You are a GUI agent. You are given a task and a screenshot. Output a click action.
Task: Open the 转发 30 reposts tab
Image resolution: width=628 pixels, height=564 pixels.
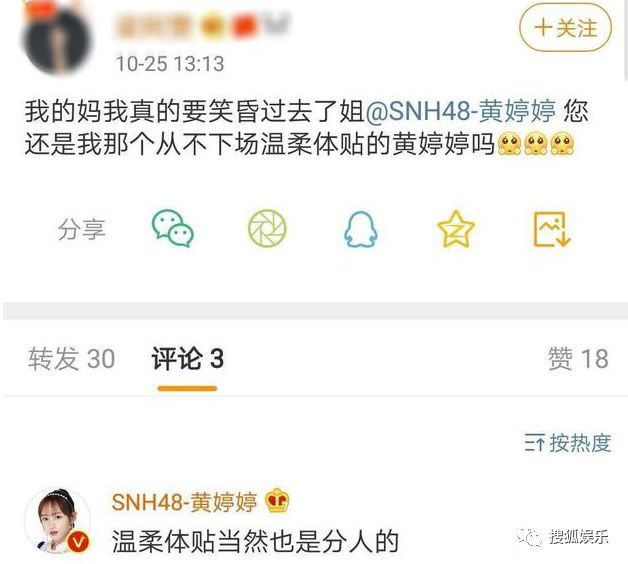coord(71,358)
